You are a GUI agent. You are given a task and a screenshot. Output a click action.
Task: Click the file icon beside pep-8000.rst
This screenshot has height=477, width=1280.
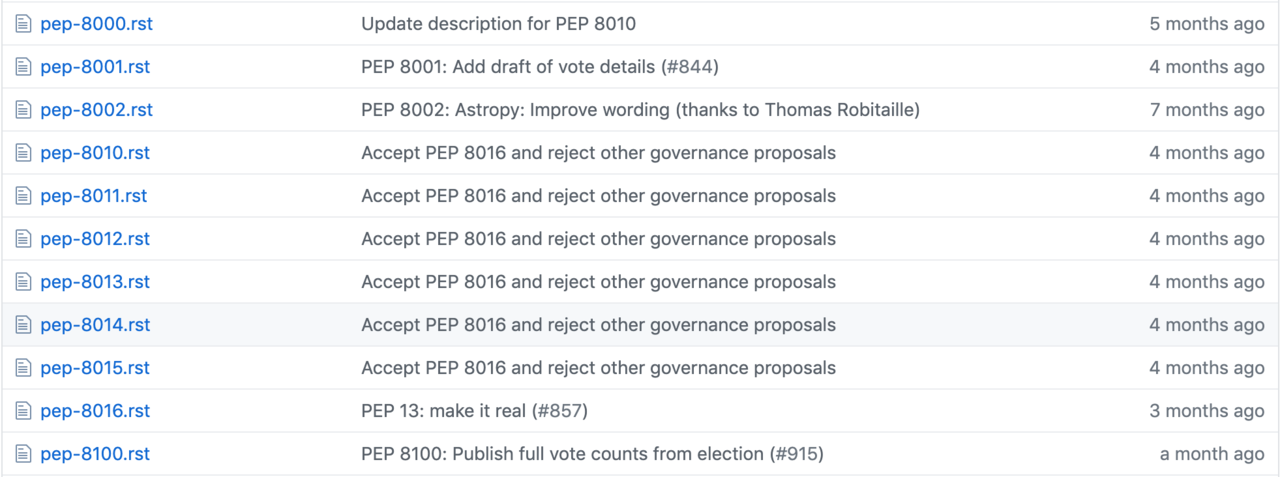coord(24,24)
